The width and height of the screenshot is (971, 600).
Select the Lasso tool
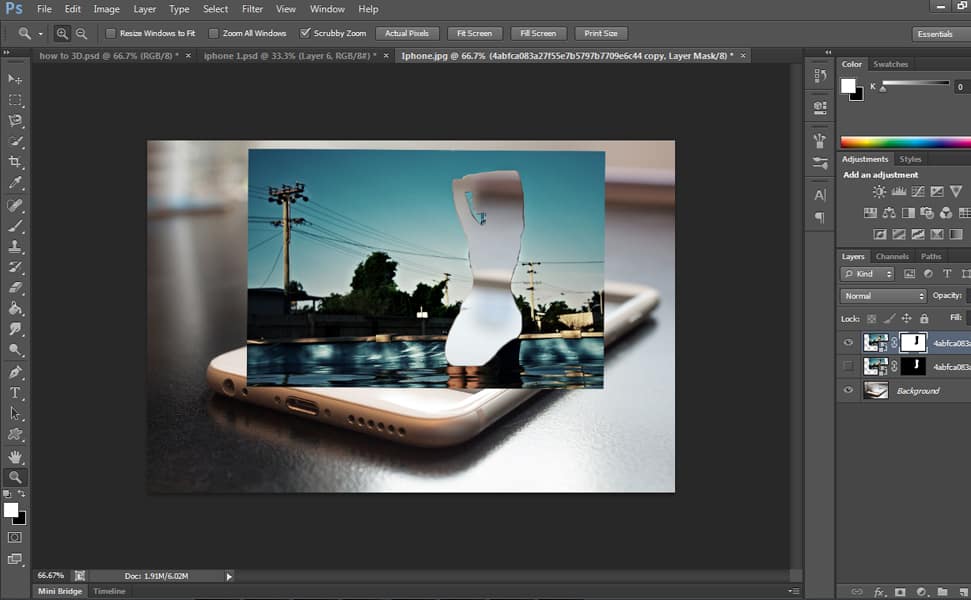pos(15,120)
